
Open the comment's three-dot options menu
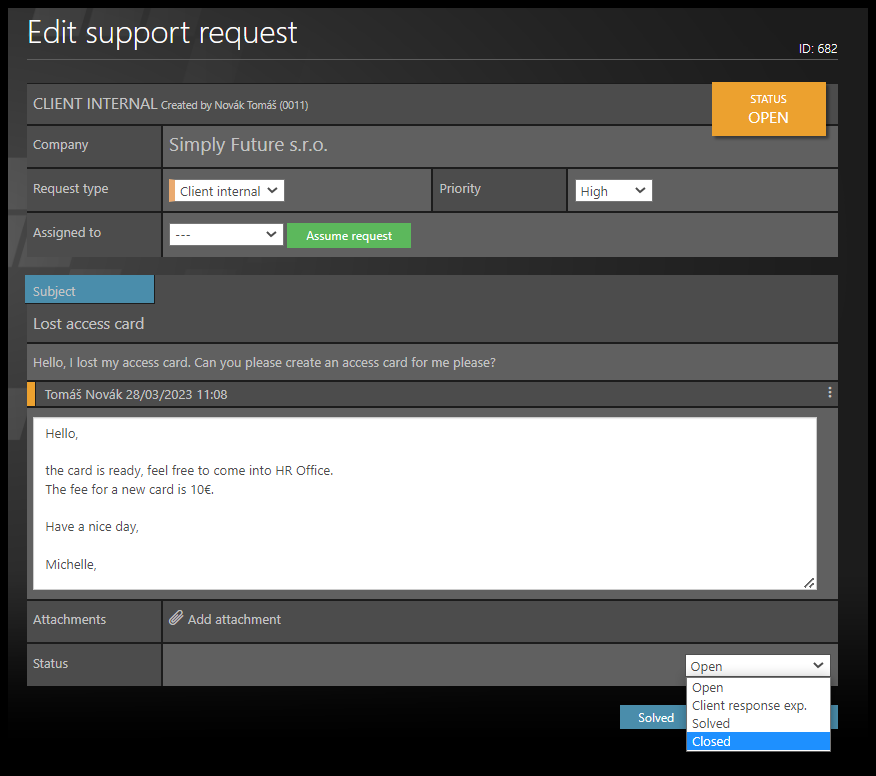click(829, 393)
